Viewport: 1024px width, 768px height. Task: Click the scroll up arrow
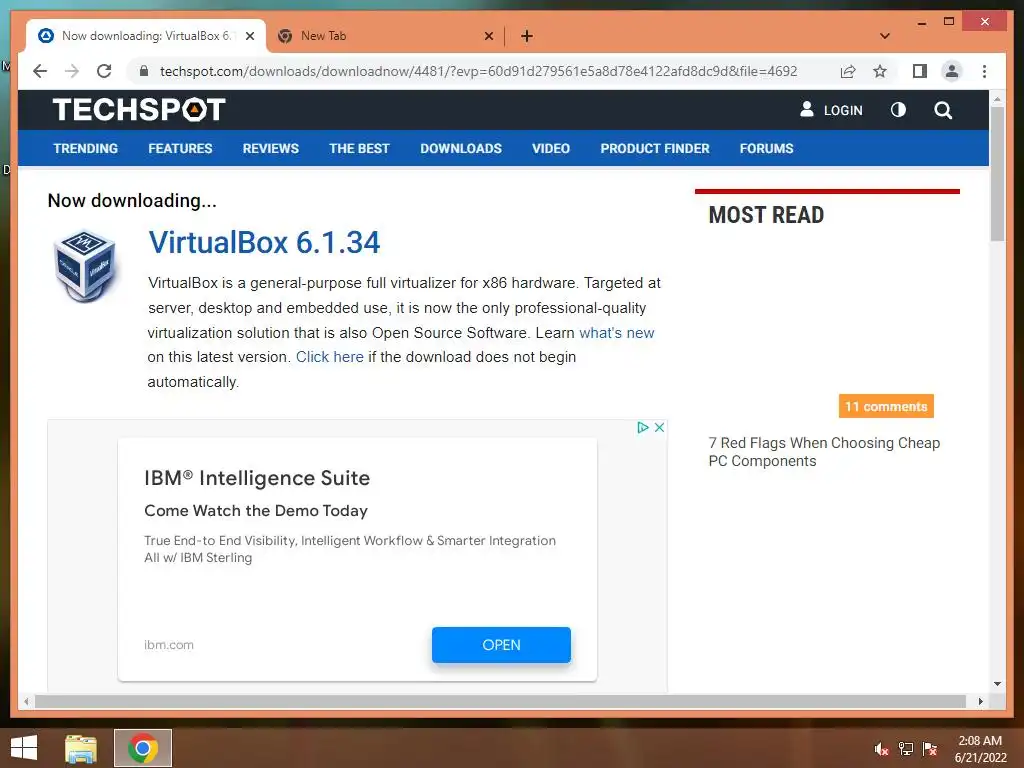tap(997, 99)
